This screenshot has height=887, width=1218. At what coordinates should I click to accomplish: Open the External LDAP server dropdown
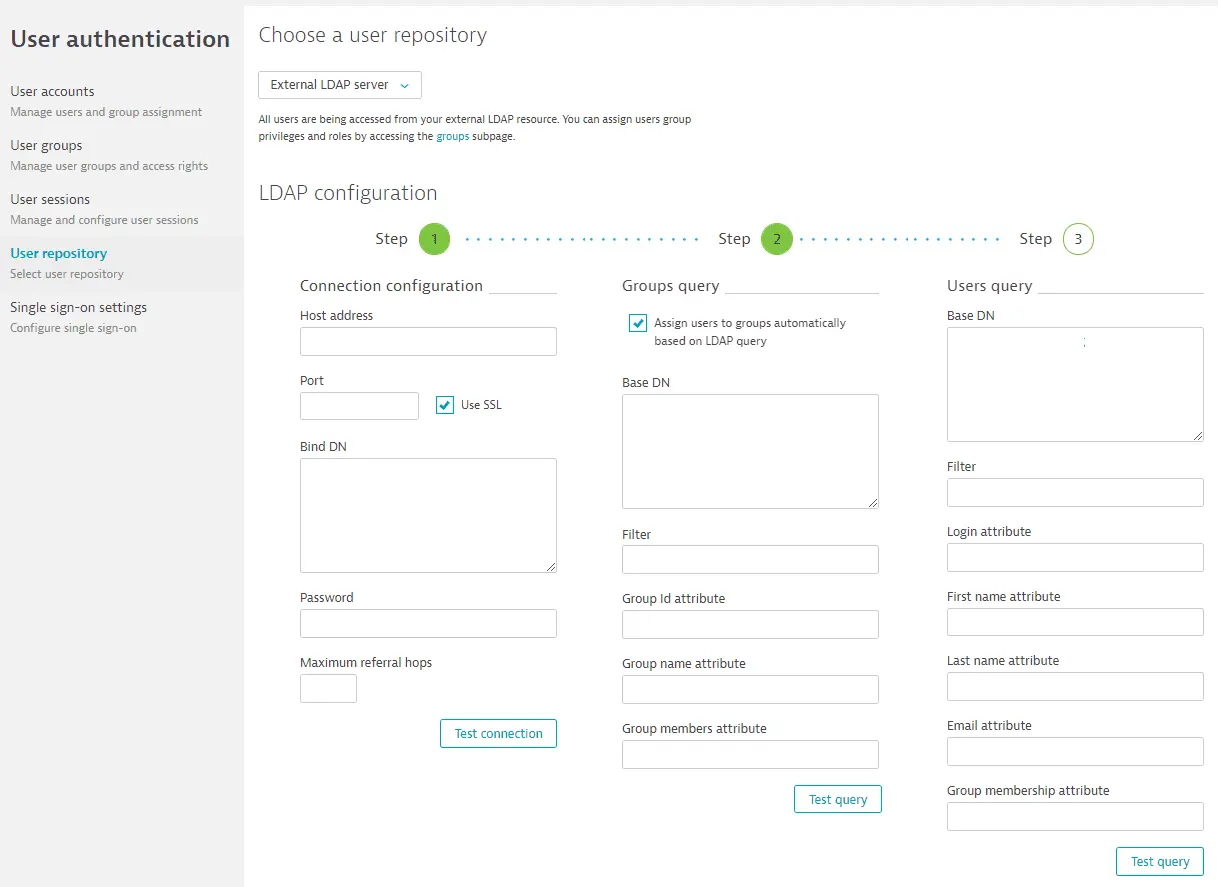tap(340, 85)
